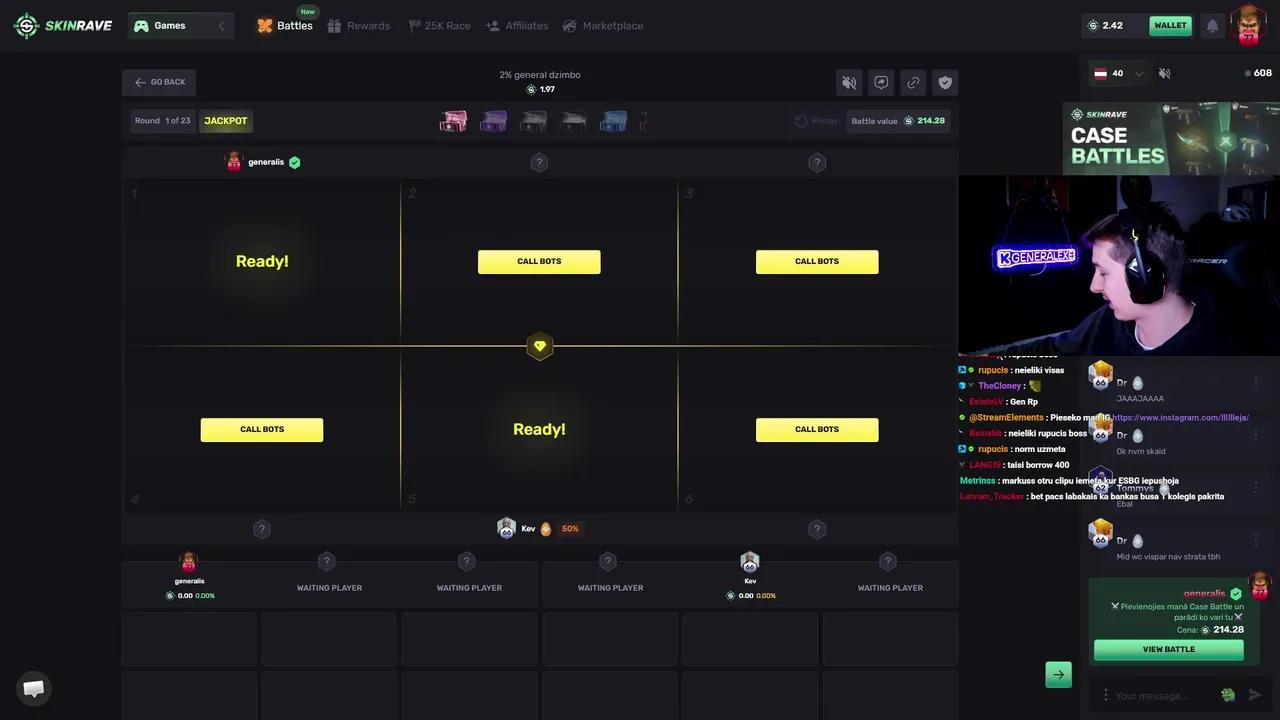
Task: Click CALL BOTS in slot two
Action: (539, 261)
